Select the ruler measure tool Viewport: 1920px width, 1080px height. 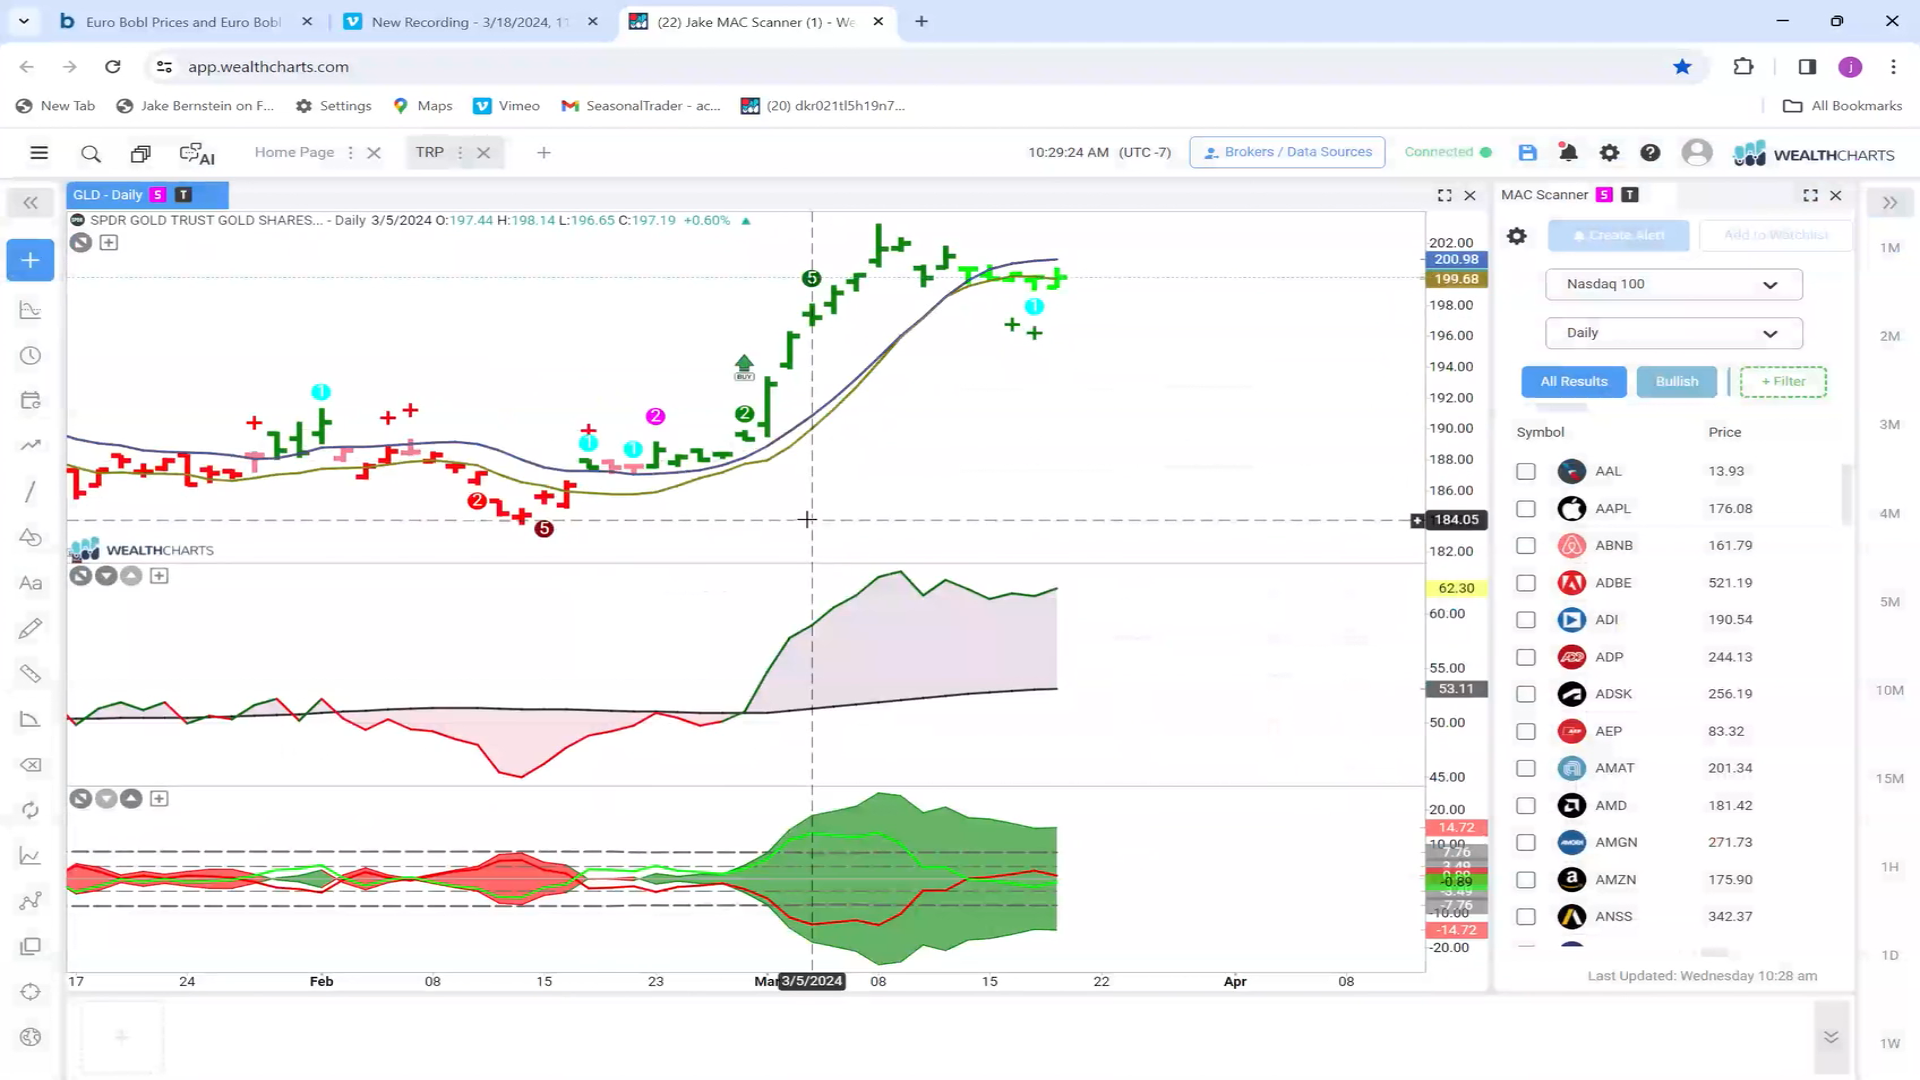(30, 673)
